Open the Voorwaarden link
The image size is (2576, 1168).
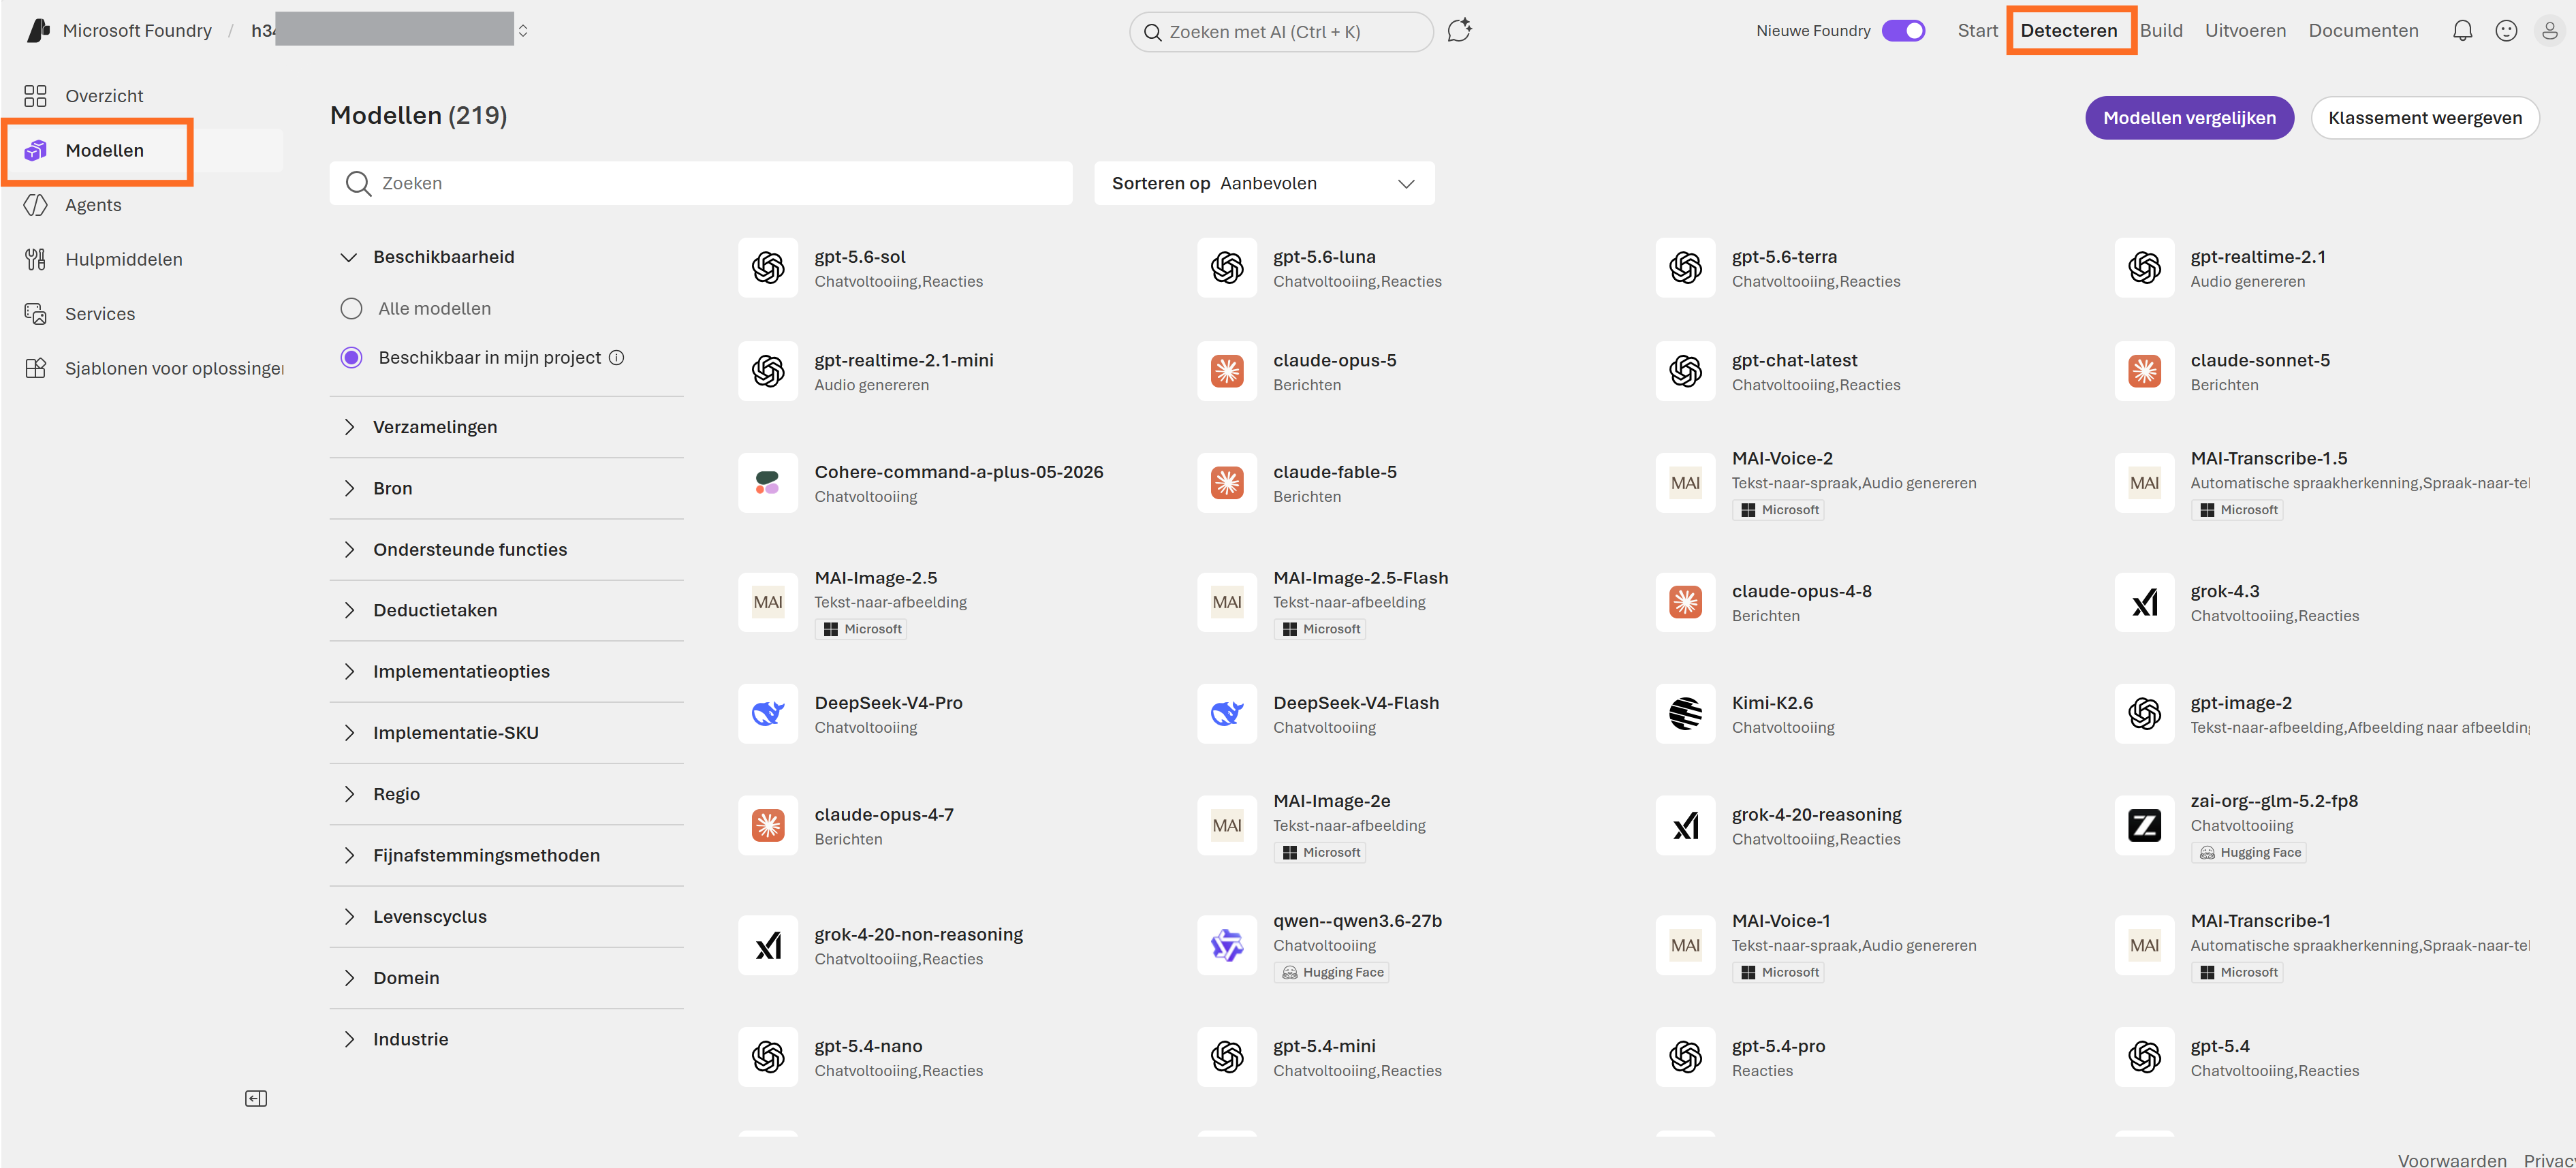[2452, 1160]
